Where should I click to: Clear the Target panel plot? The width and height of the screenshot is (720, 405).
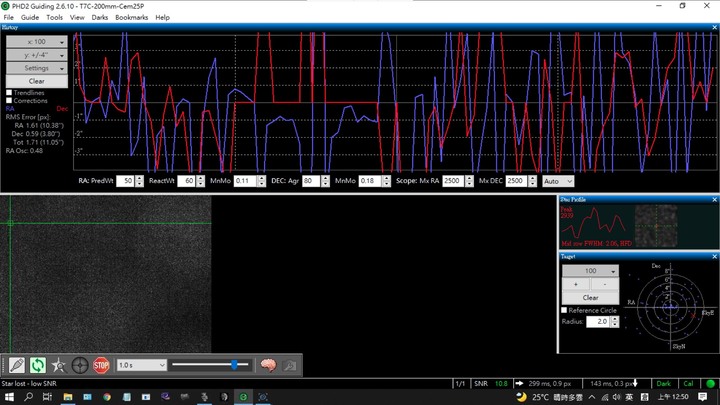tap(591, 298)
